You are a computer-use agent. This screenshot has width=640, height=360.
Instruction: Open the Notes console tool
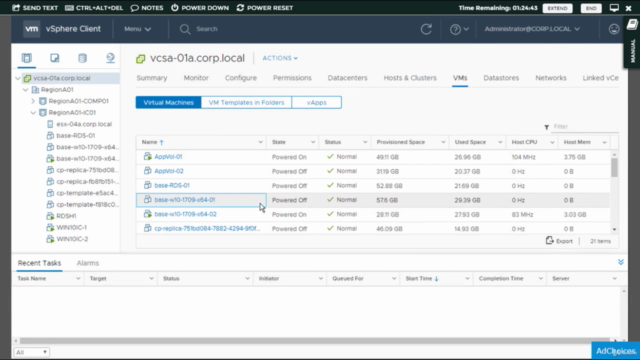pyautogui.click(x=147, y=8)
